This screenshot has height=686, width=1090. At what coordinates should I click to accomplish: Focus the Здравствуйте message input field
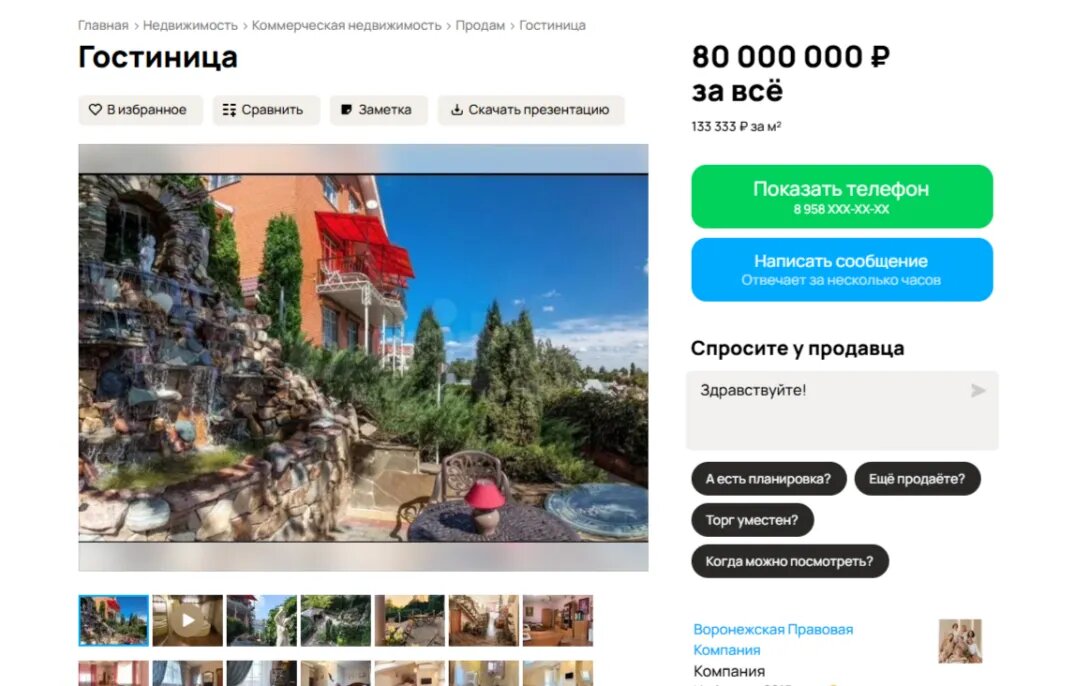(842, 410)
